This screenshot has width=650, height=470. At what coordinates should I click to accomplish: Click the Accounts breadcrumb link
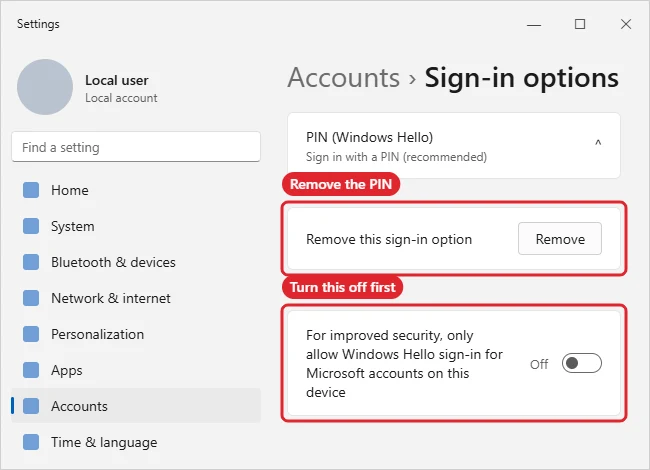[344, 78]
